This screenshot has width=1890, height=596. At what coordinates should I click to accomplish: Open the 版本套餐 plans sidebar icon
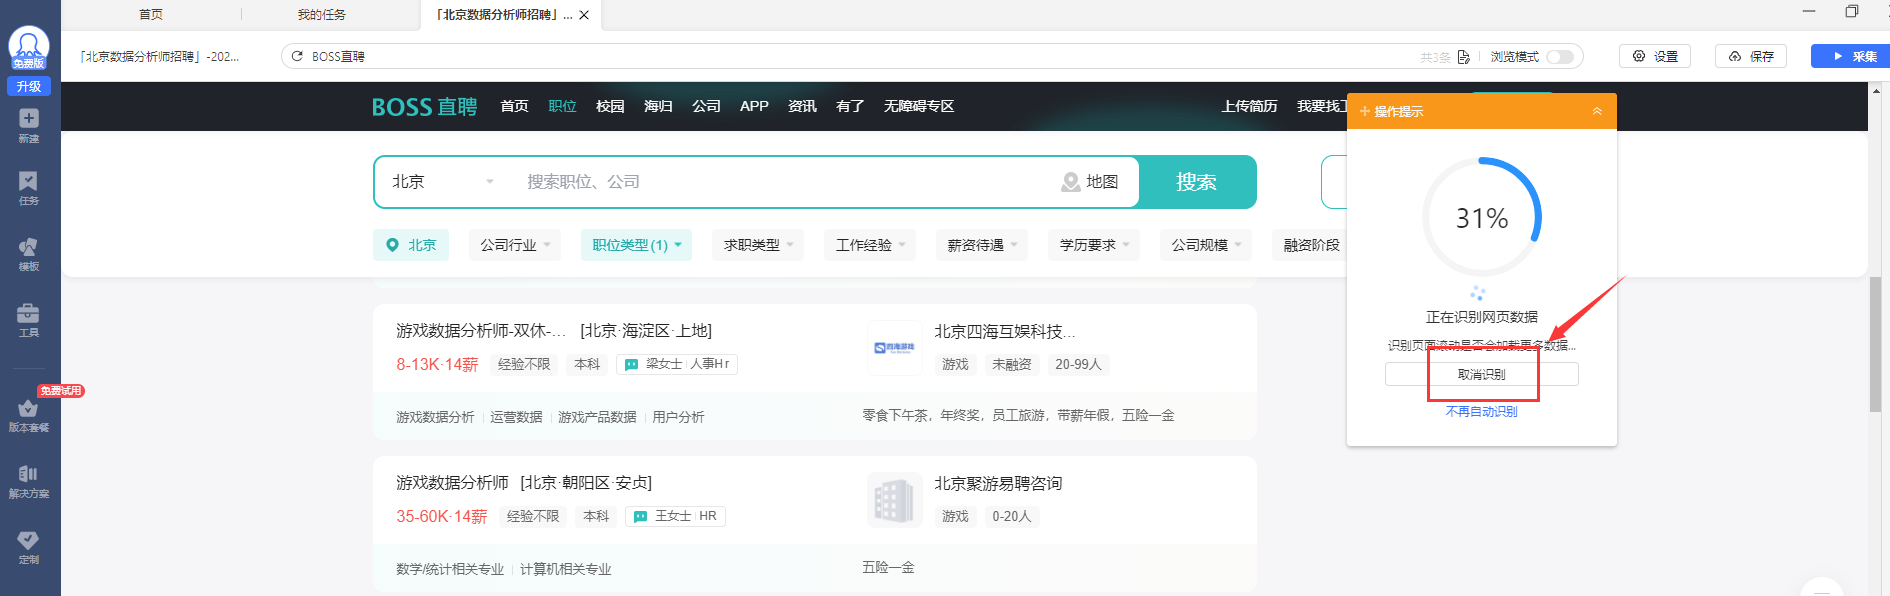tap(29, 415)
